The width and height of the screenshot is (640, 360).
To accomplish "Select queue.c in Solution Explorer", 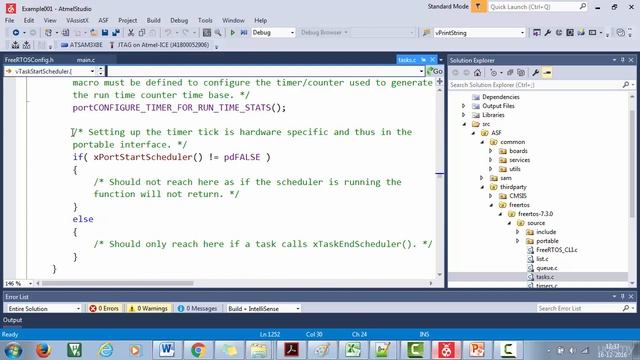I will [547, 268].
